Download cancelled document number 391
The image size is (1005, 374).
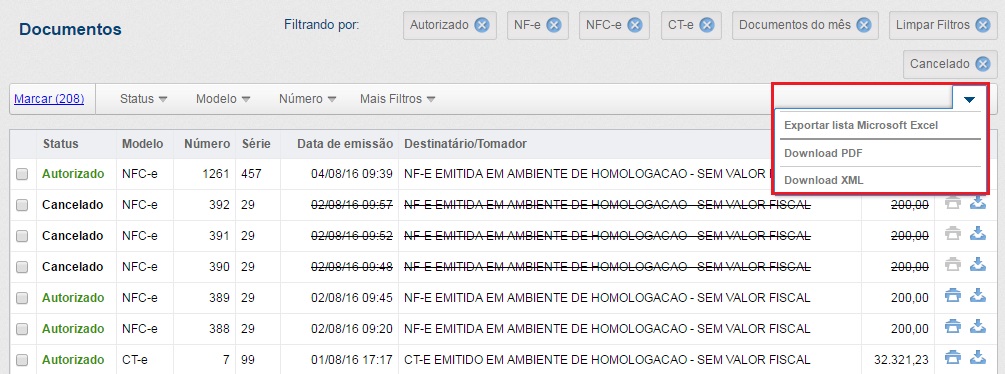(977, 234)
